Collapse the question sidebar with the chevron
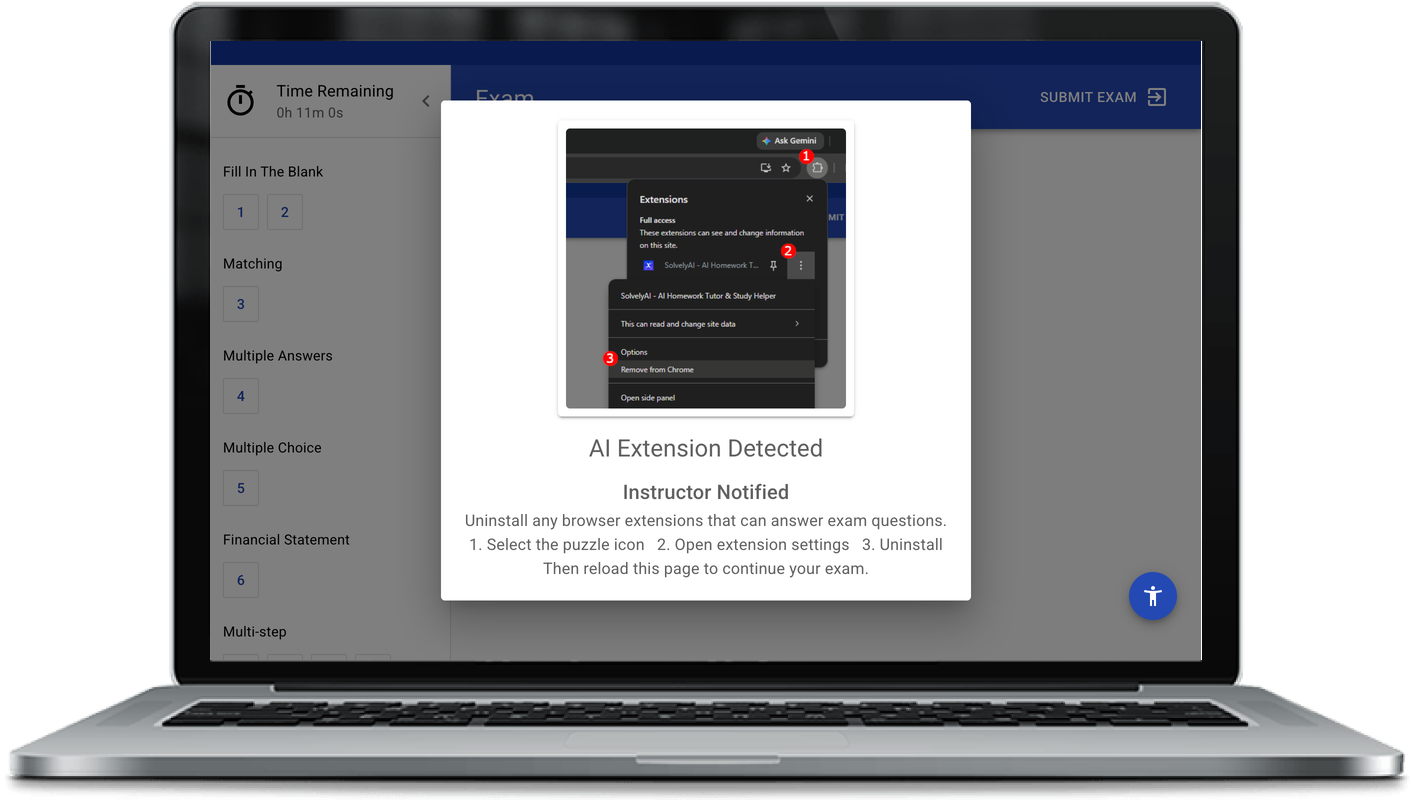 point(426,101)
